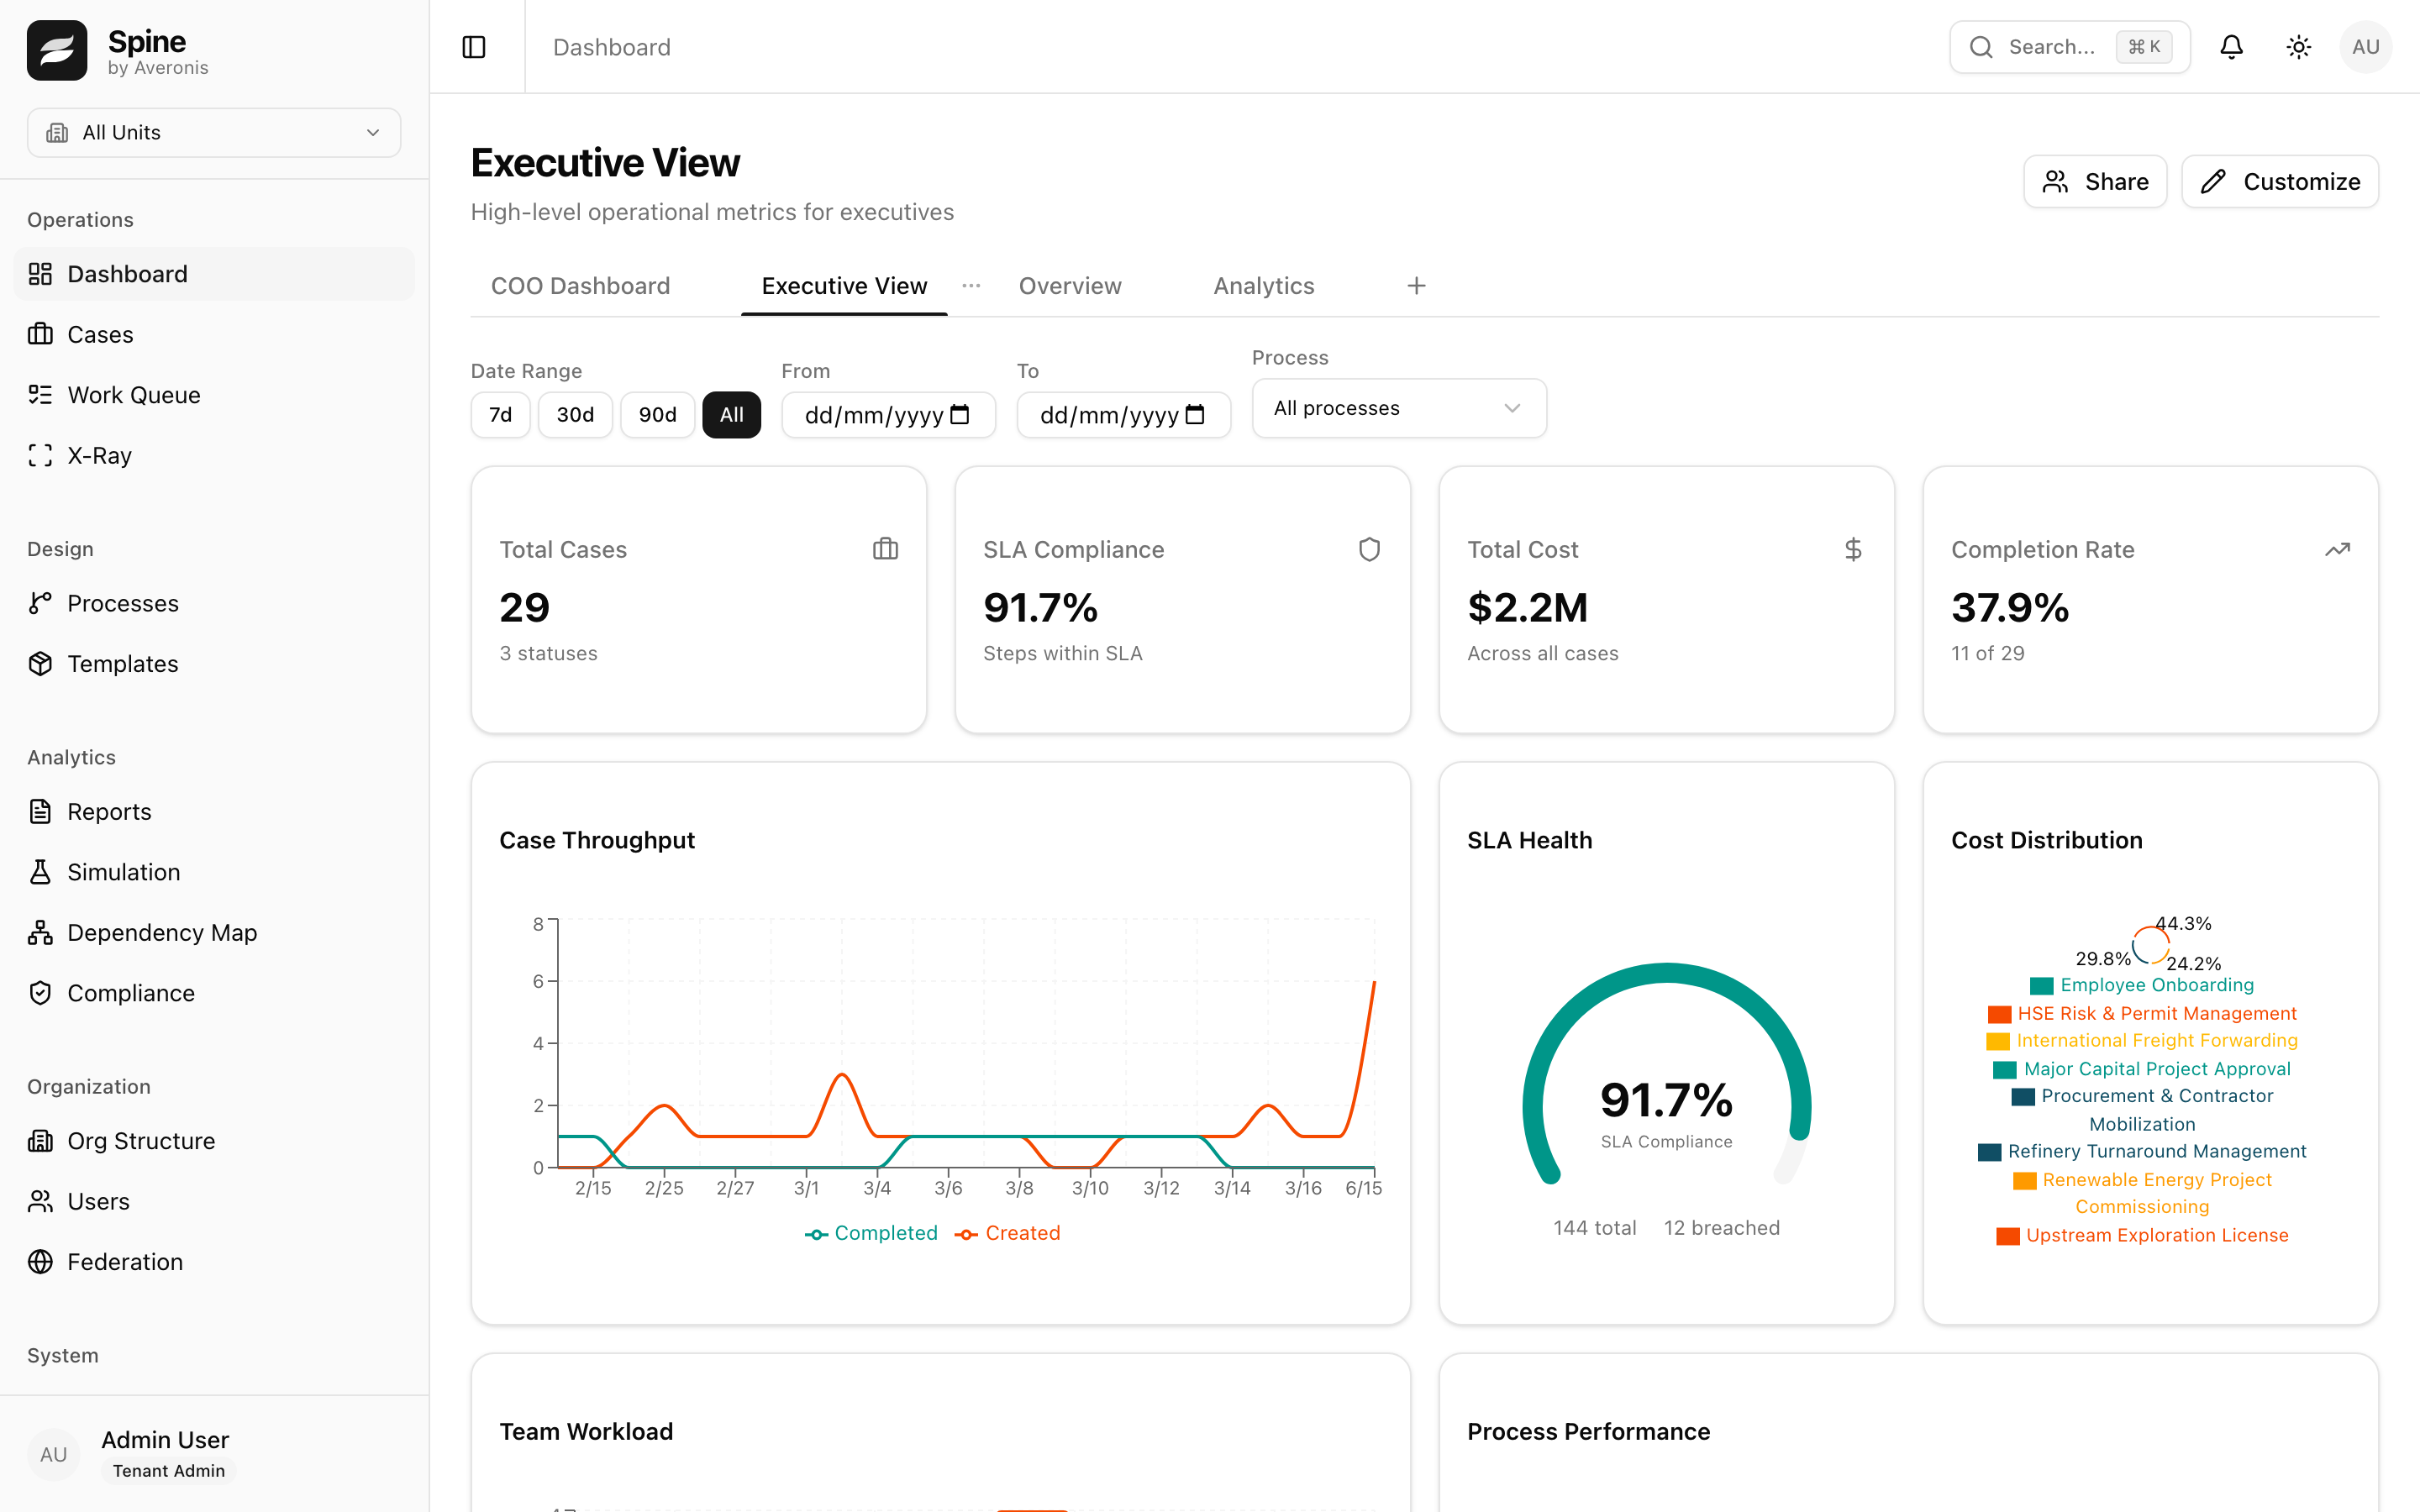Click briefcase icon on Total Cases card

(885, 549)
